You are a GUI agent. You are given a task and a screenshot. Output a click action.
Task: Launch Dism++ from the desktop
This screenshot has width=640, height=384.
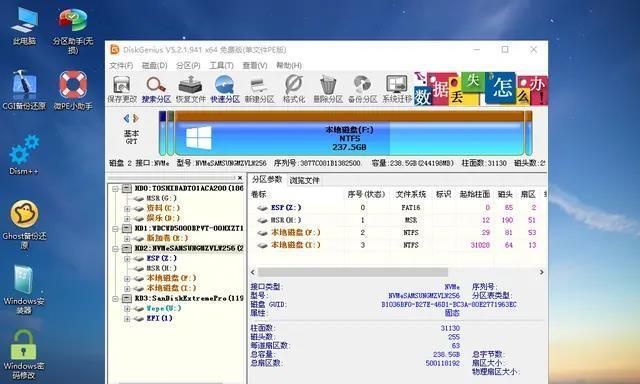[x=24, y=154]
